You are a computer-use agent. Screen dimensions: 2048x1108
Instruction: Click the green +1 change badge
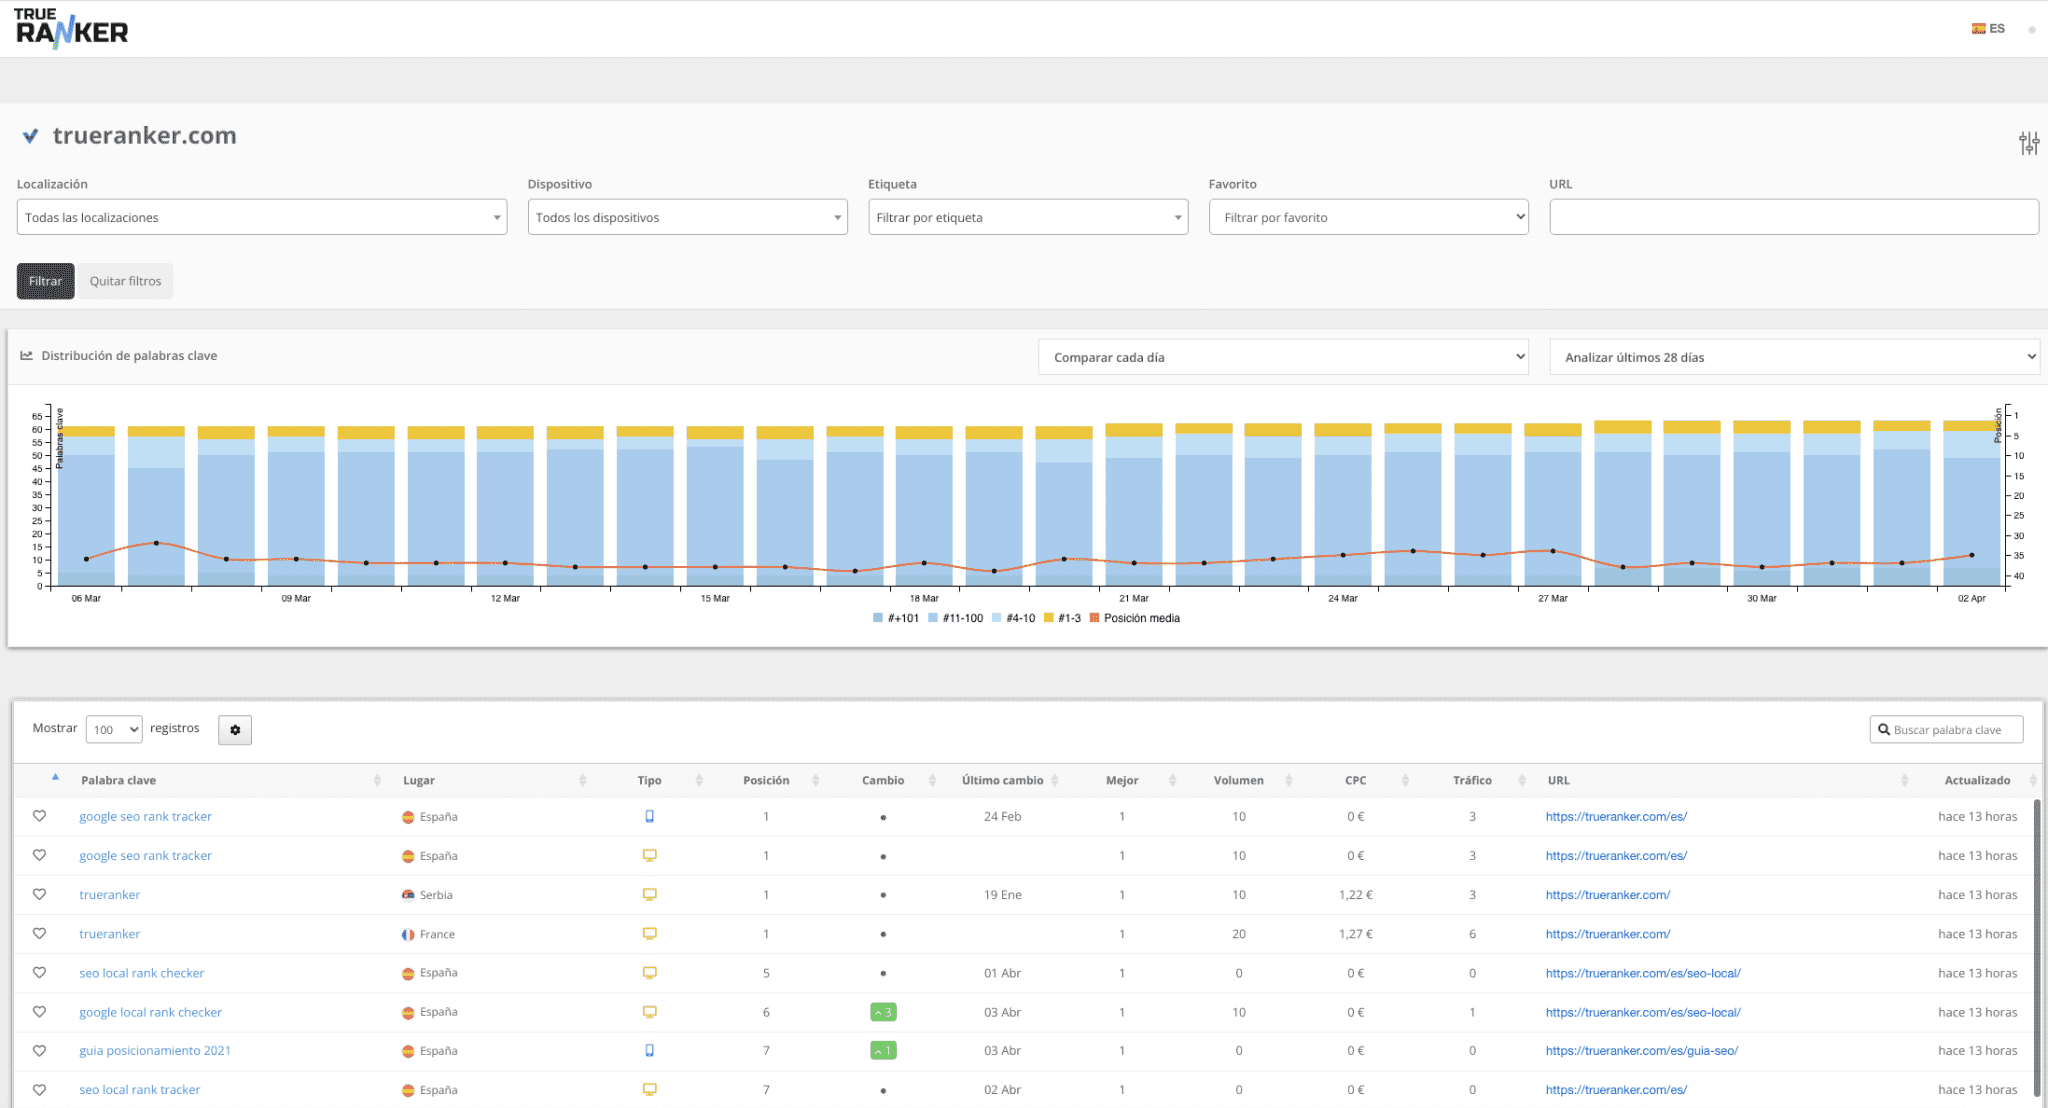(883, 1051)
